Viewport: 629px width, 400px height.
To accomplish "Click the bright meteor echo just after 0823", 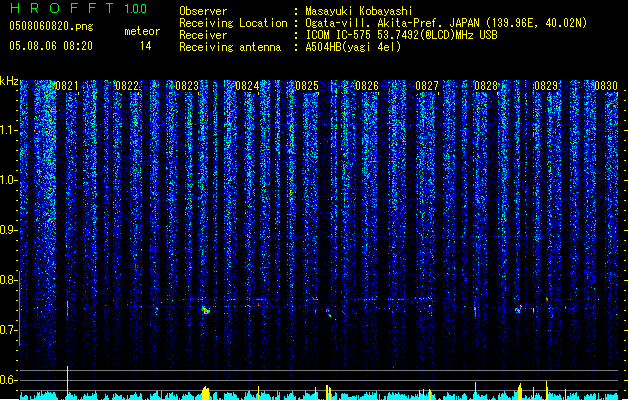I will click(205, 310).
